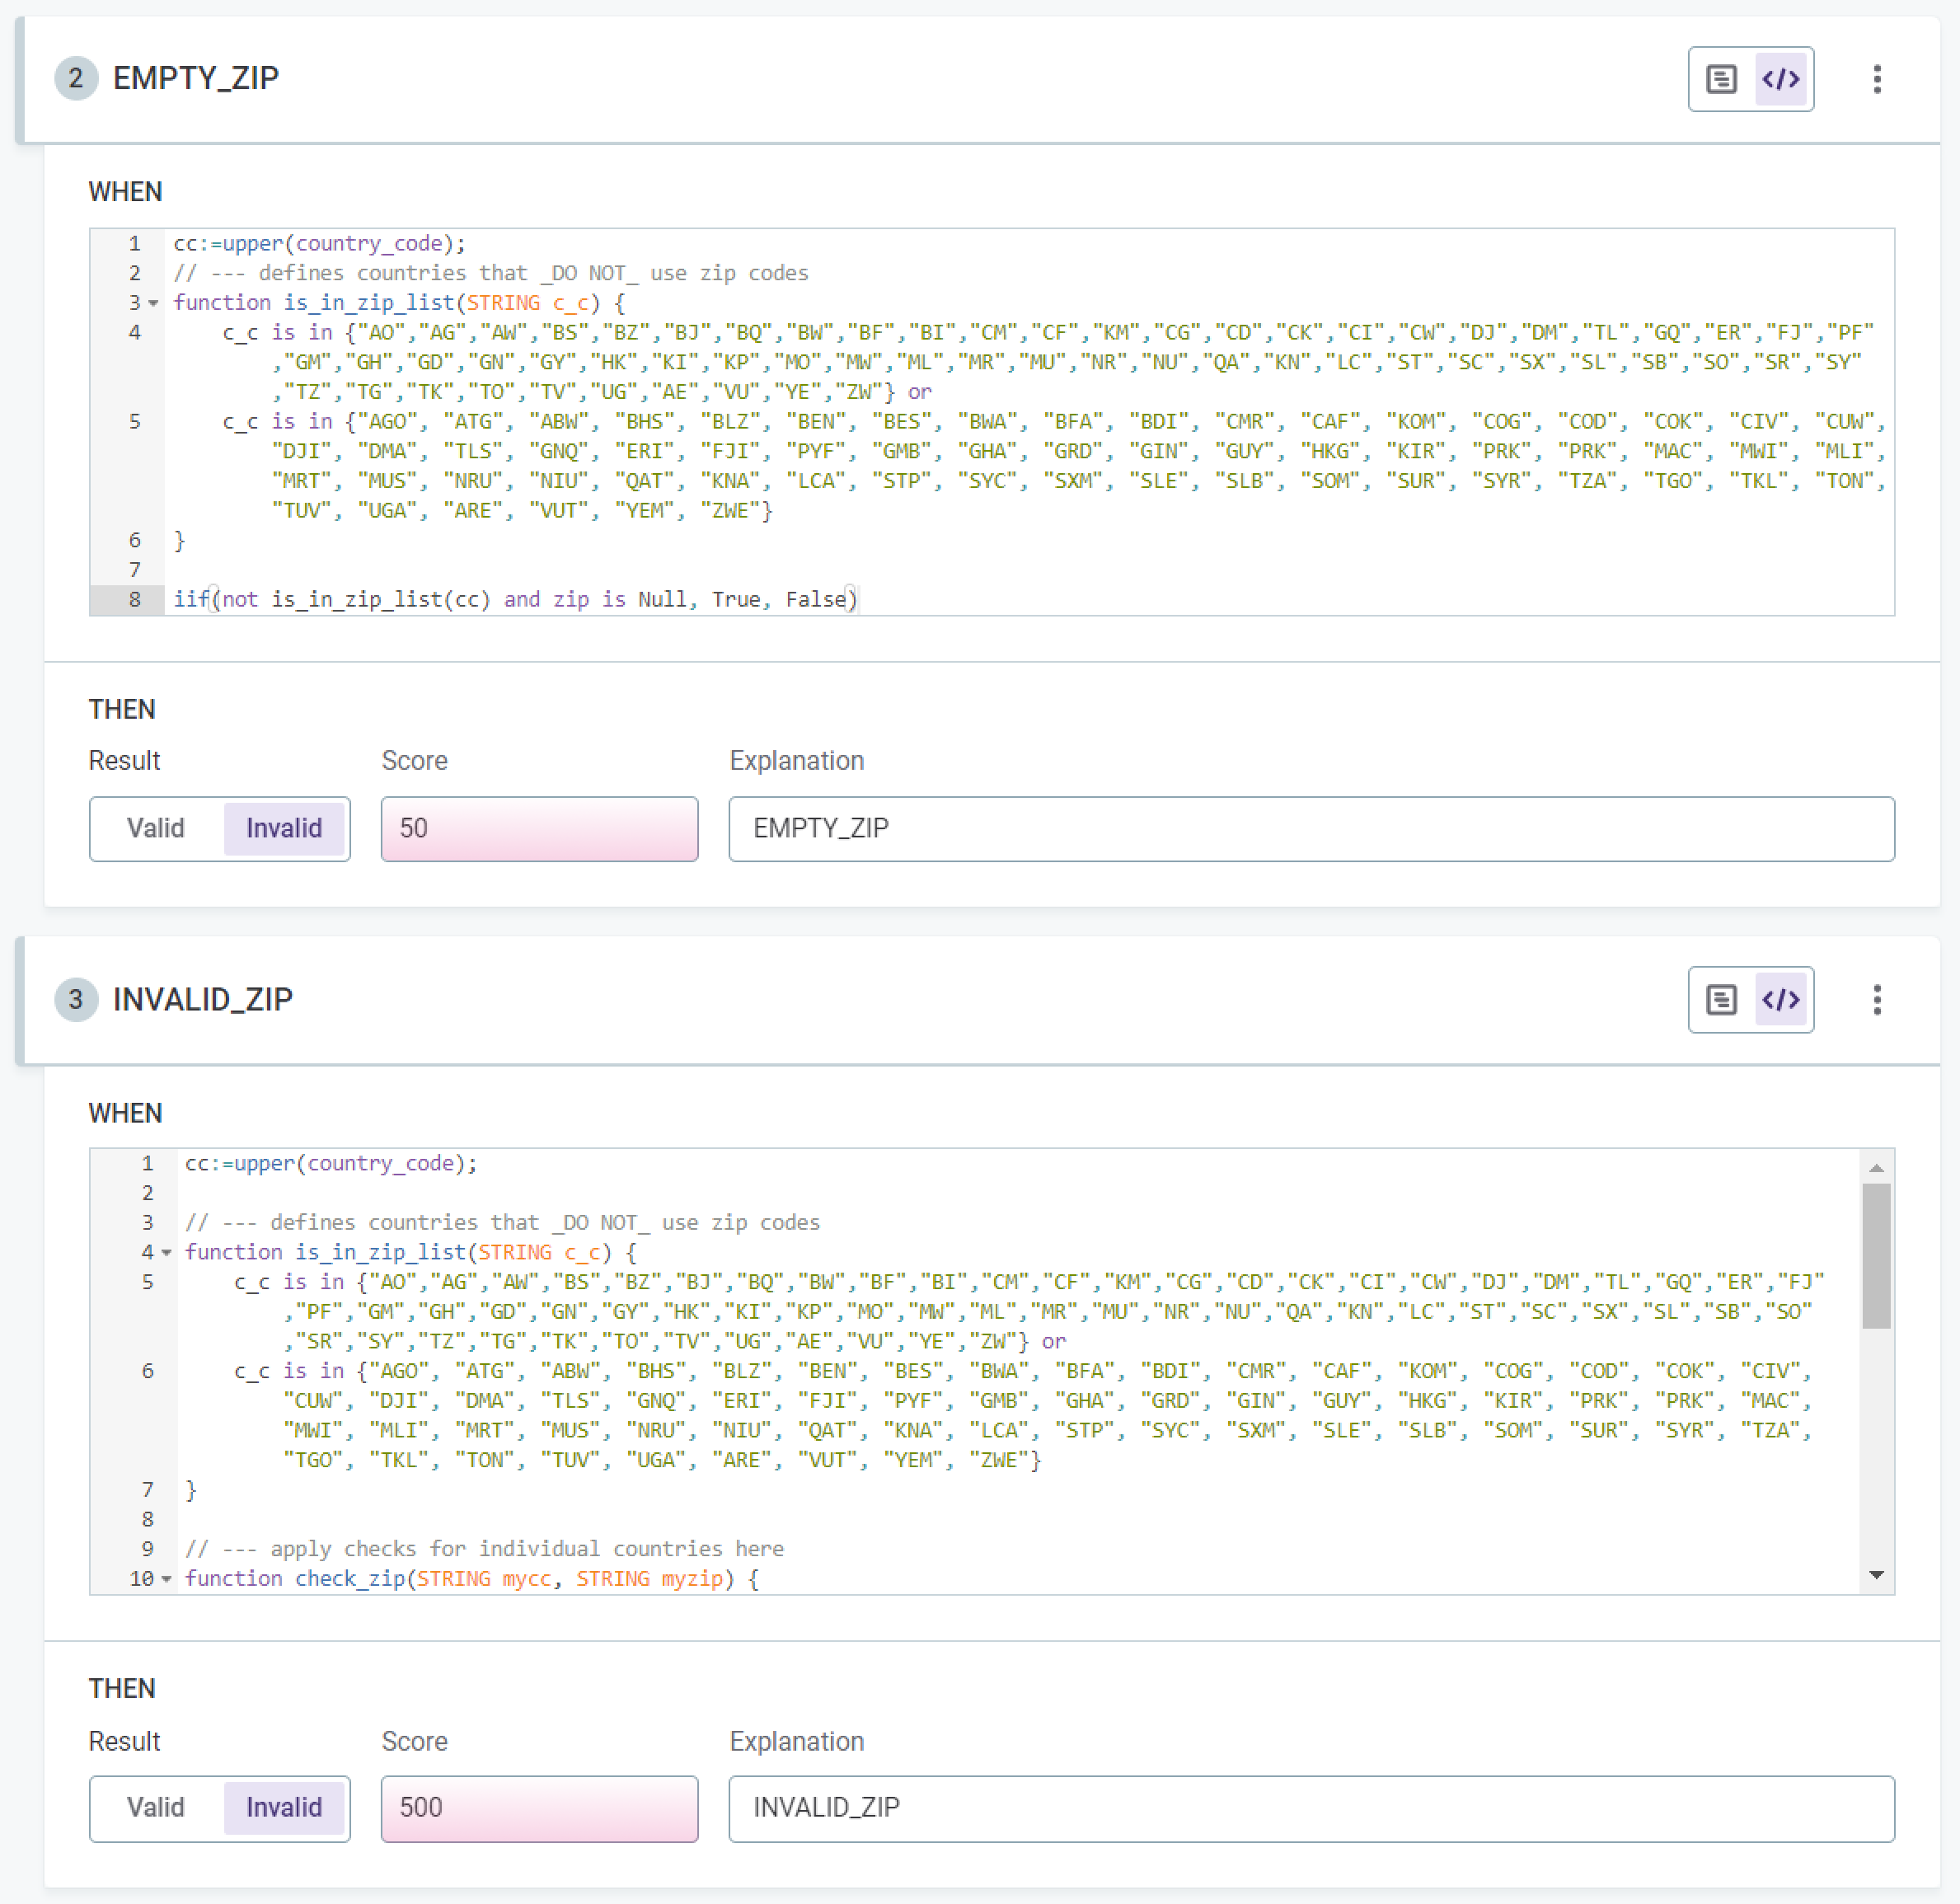Set INVALID_ZIP result to Valid

pos(156,1807)
